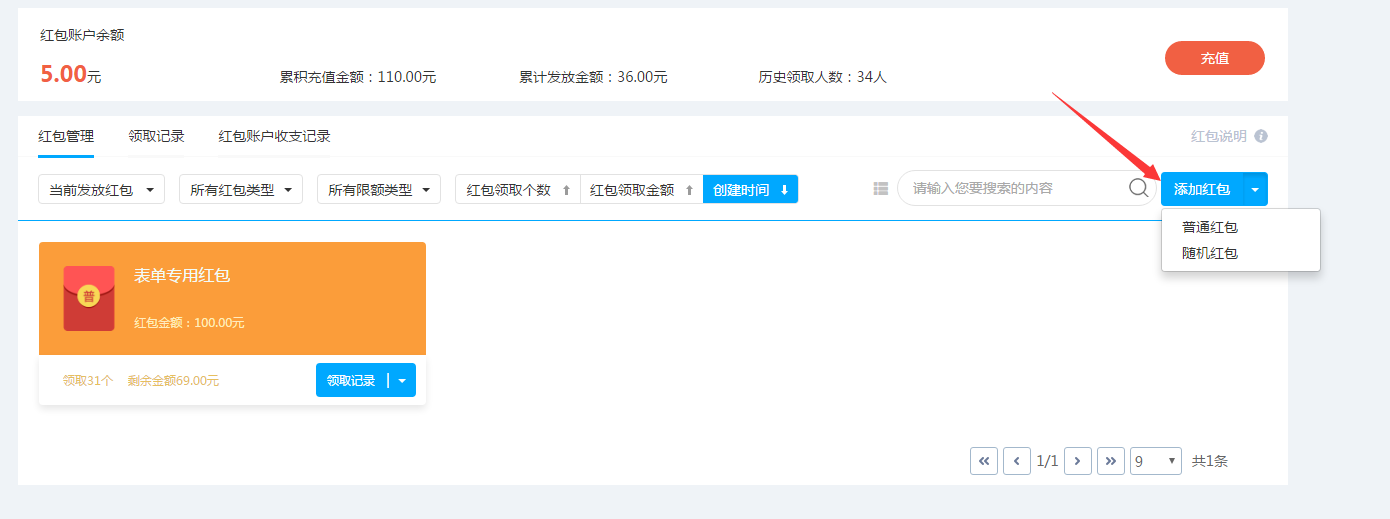Click the magnifier search icon

coord(1138,187)
